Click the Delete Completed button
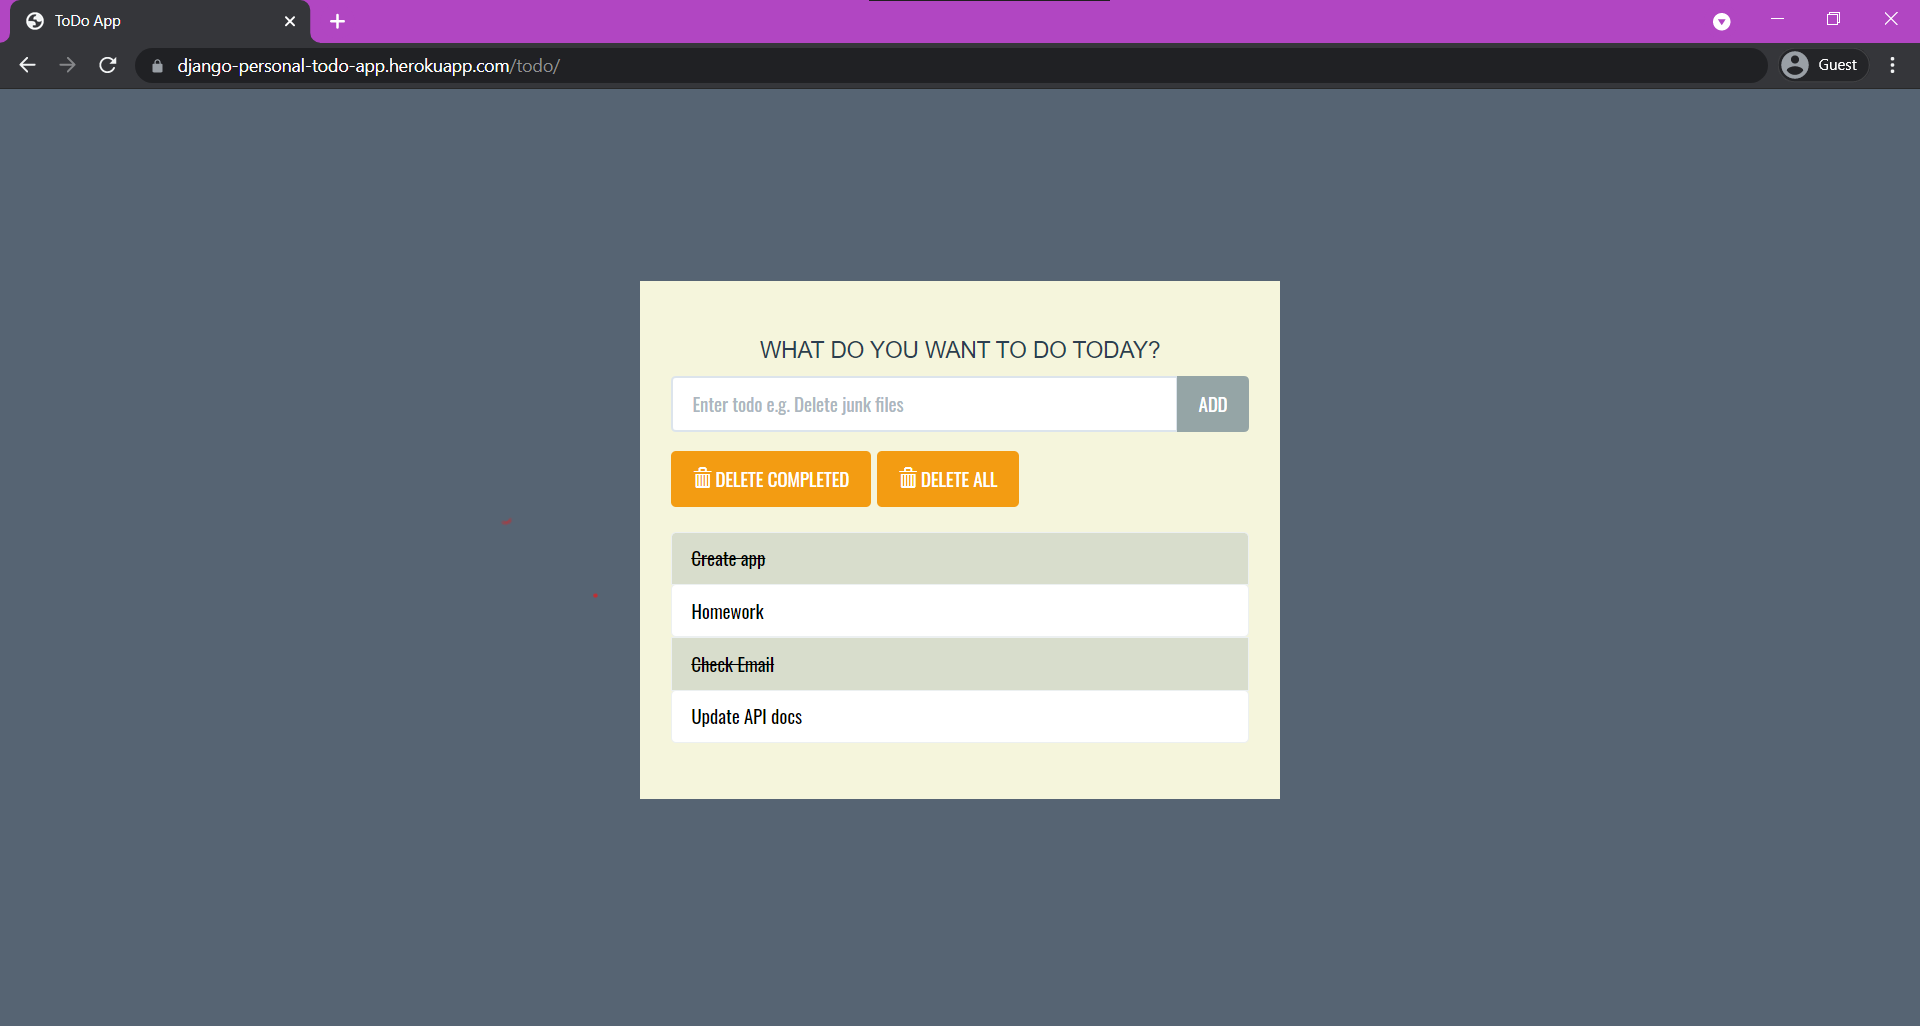 [770, 479]
